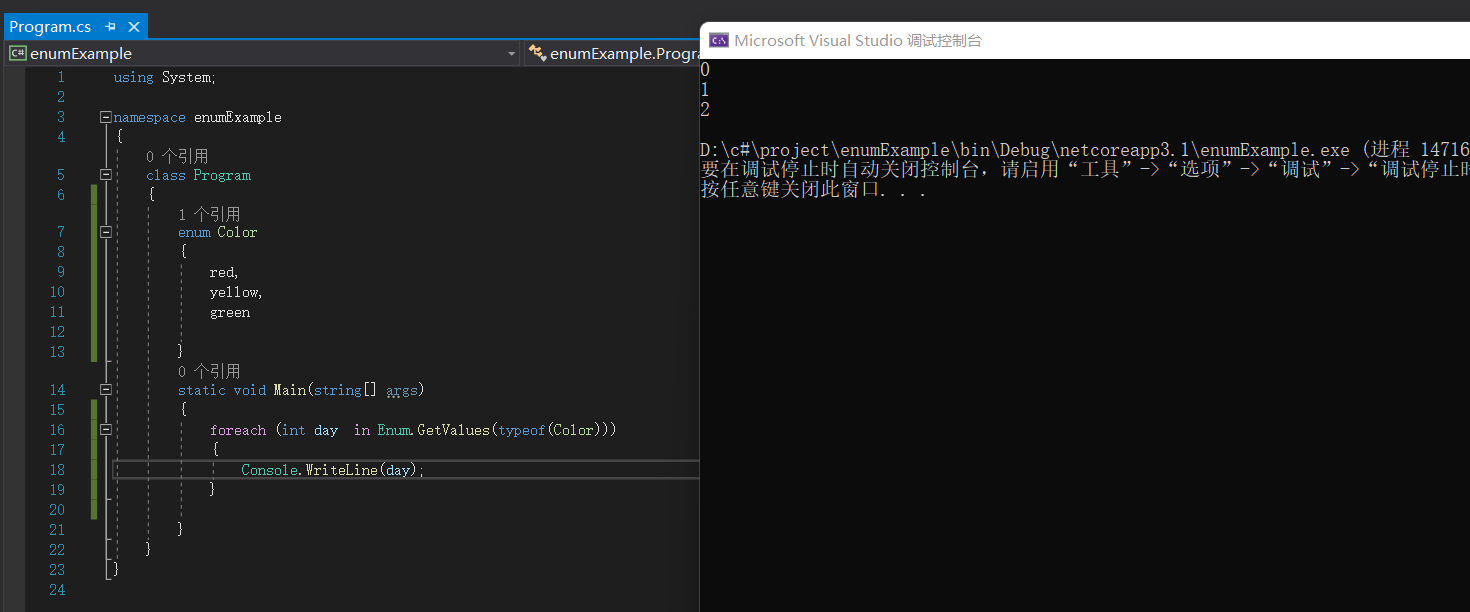Click console output line '2'
Image resolution: width=1470 pixels, height=612 pixels.
coord(705,110)
